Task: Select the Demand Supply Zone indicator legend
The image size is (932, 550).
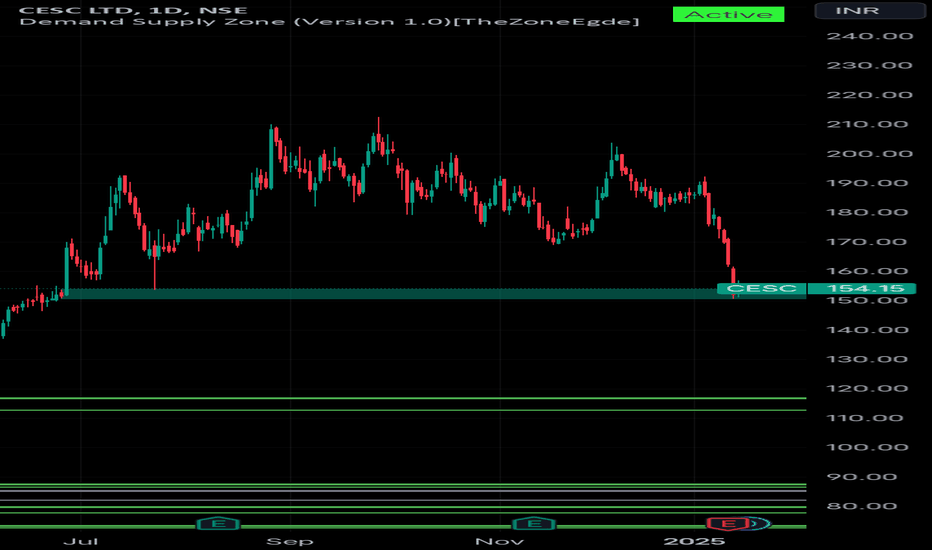Action: [329, 22]
